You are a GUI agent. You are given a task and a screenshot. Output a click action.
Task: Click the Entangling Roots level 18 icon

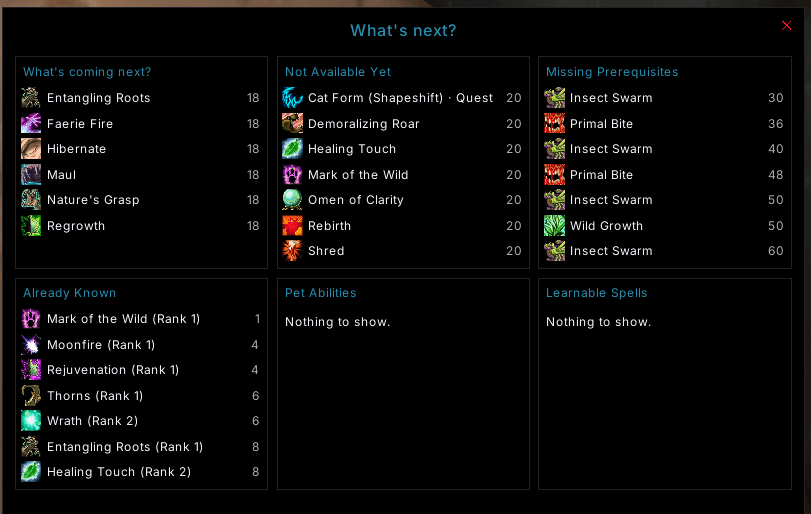click(x=31, y=98)
